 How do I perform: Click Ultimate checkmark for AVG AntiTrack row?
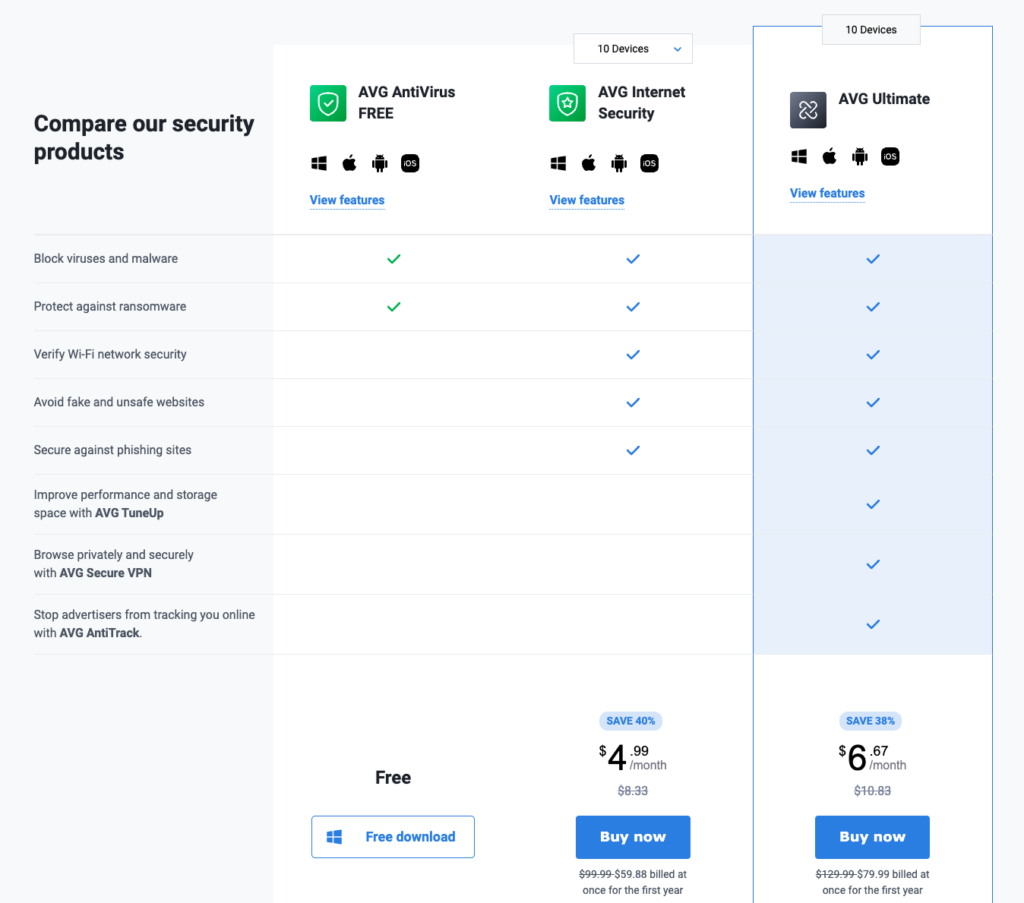pyautogui.click(x=873, y=624)
